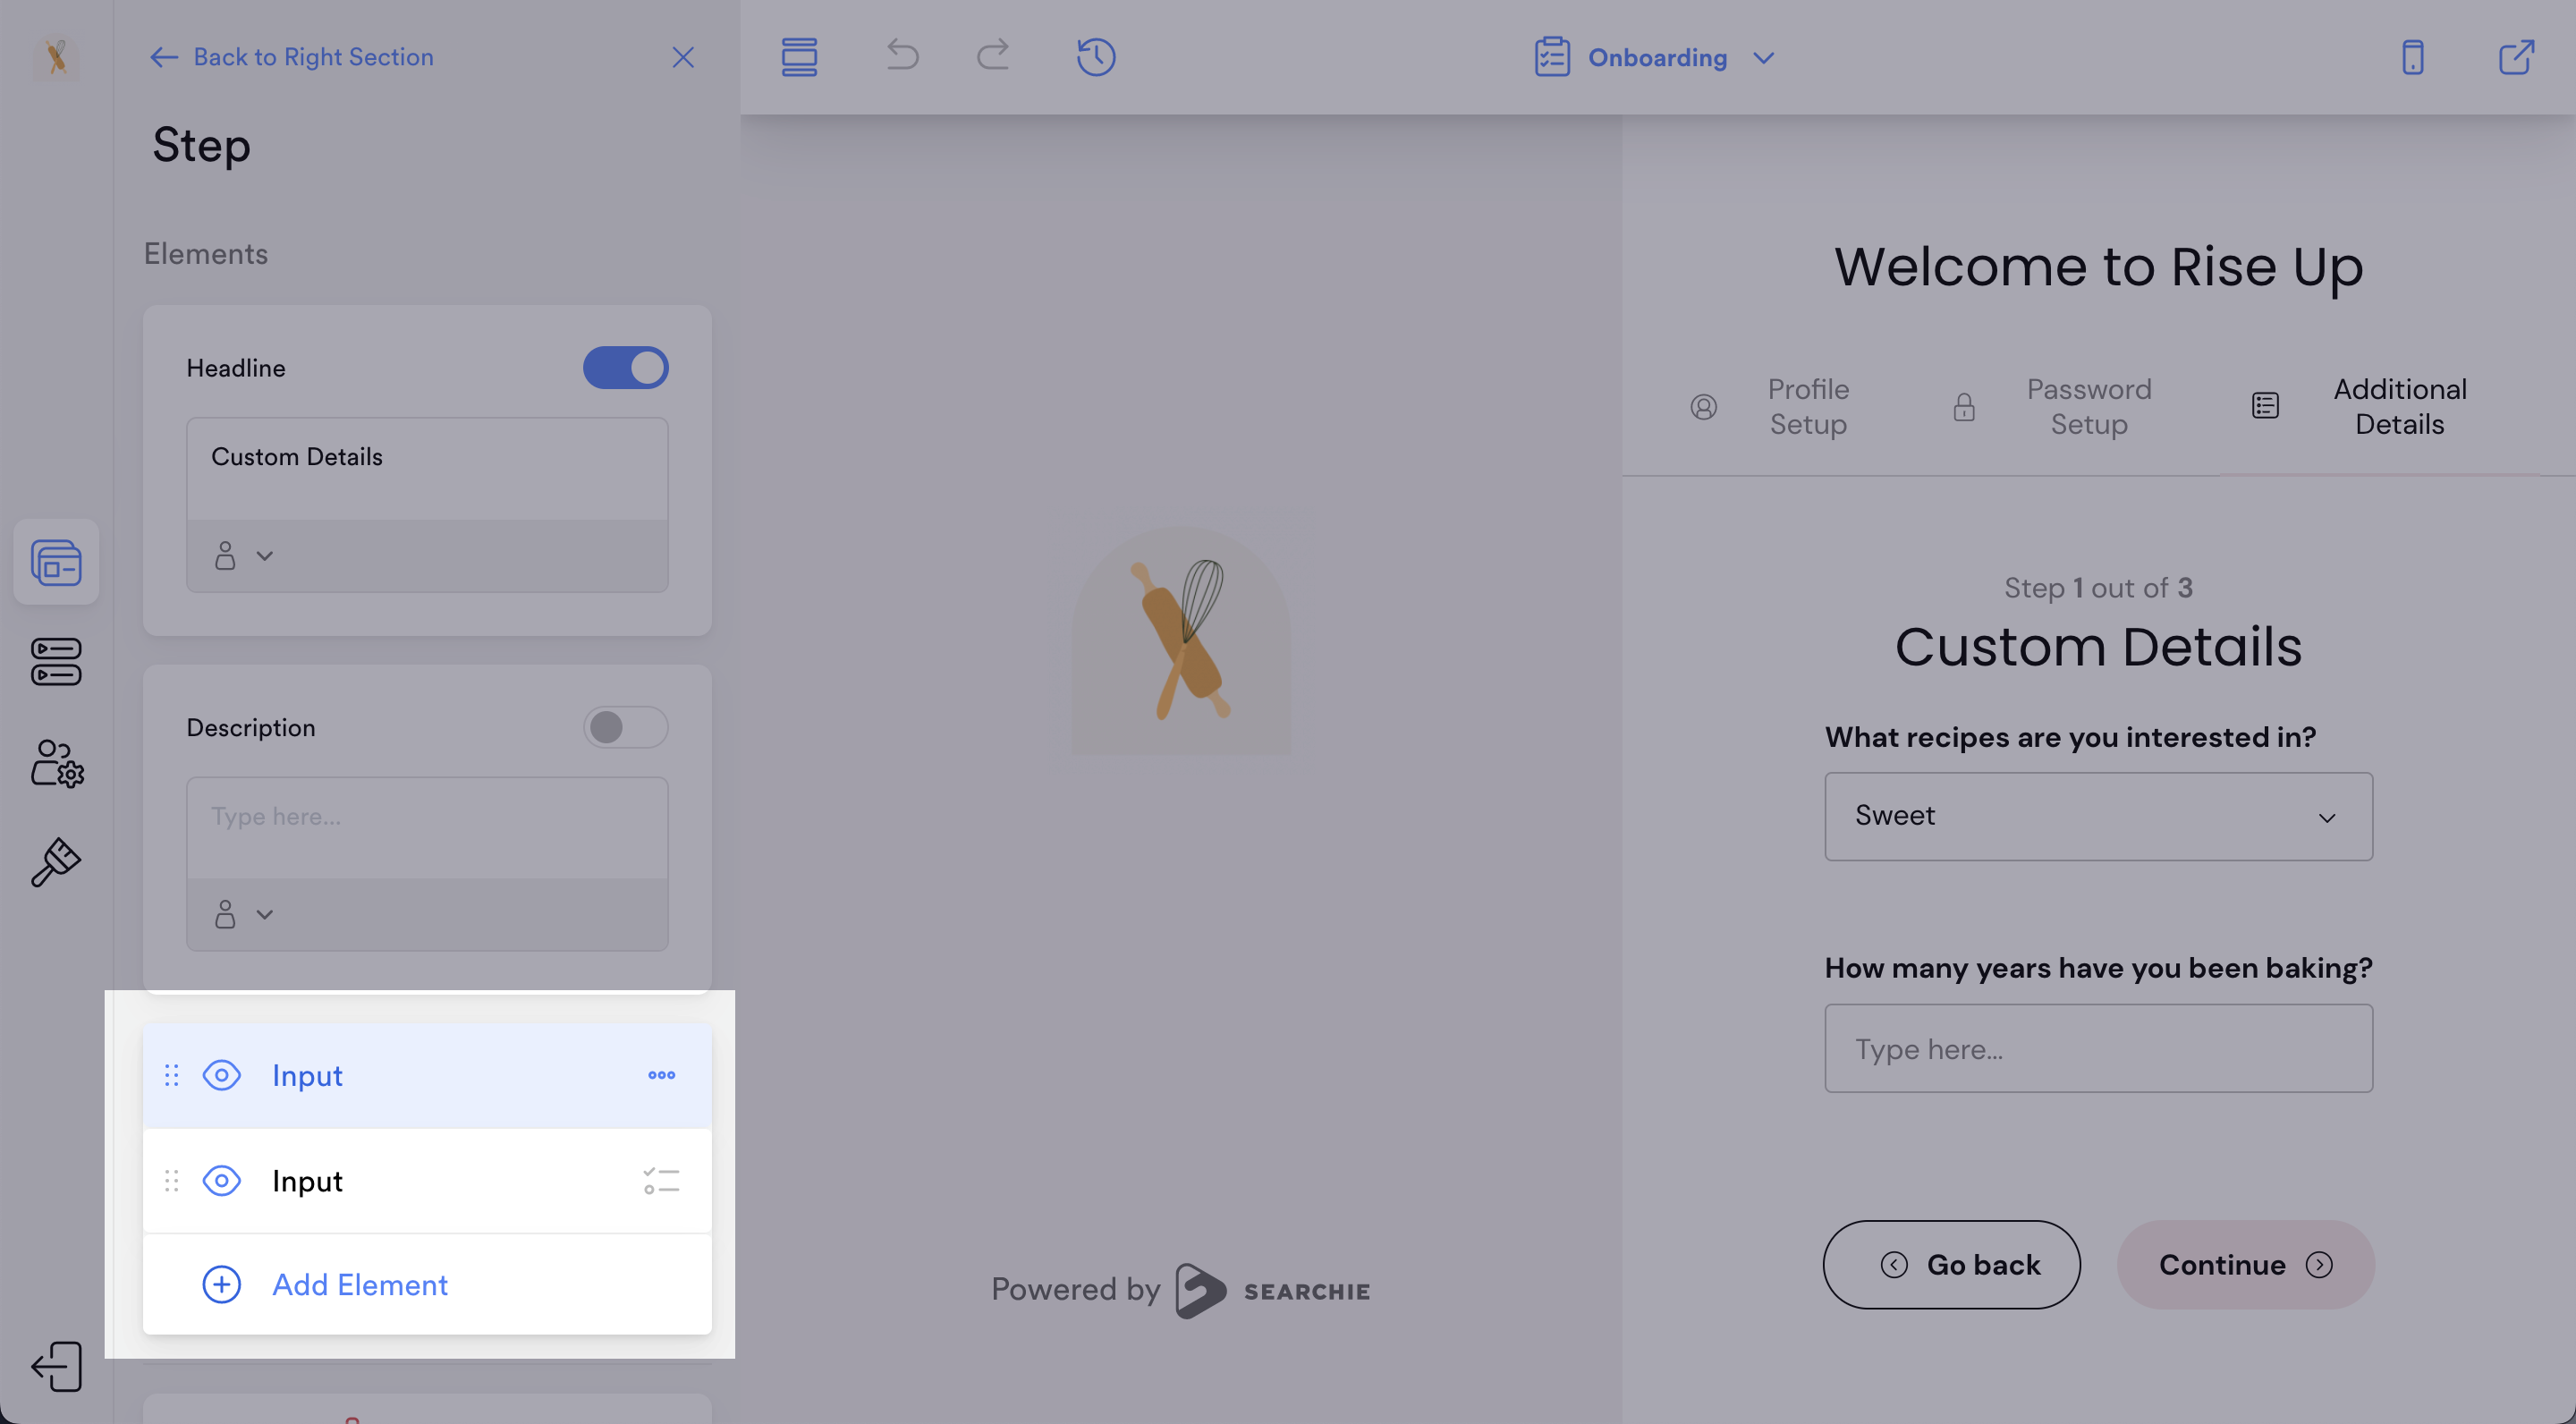The height and width of the screenshot is (1424, 2576).
Task: Open preview in new window icon
Action: [2516, 57]
